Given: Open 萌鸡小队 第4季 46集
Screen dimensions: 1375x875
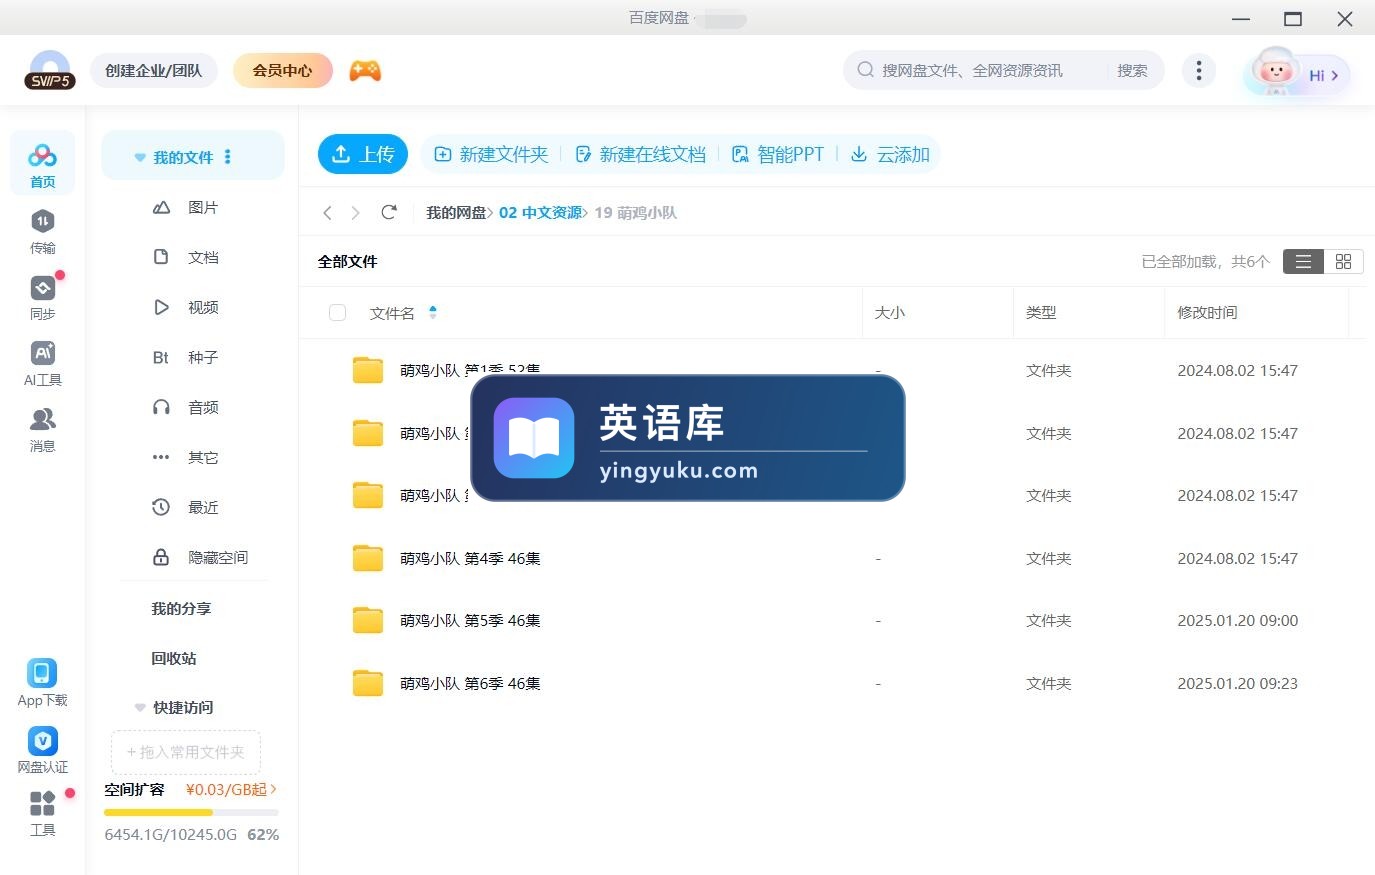Looking at the screenshot, I should pos(470,558).
